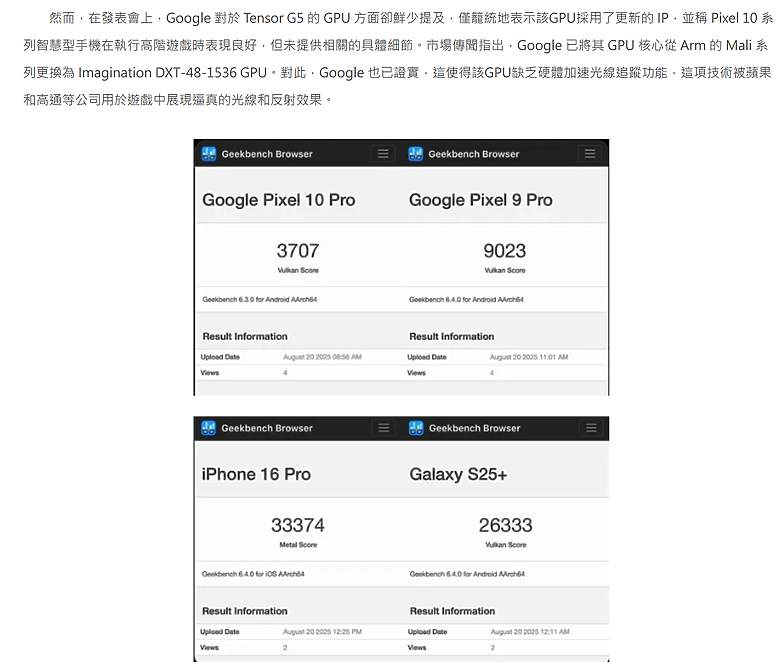This screenshot has width=780, height=667.
Task: Open hamburger menu in Galaxy S25+ panel
Action: click(591, 428)
